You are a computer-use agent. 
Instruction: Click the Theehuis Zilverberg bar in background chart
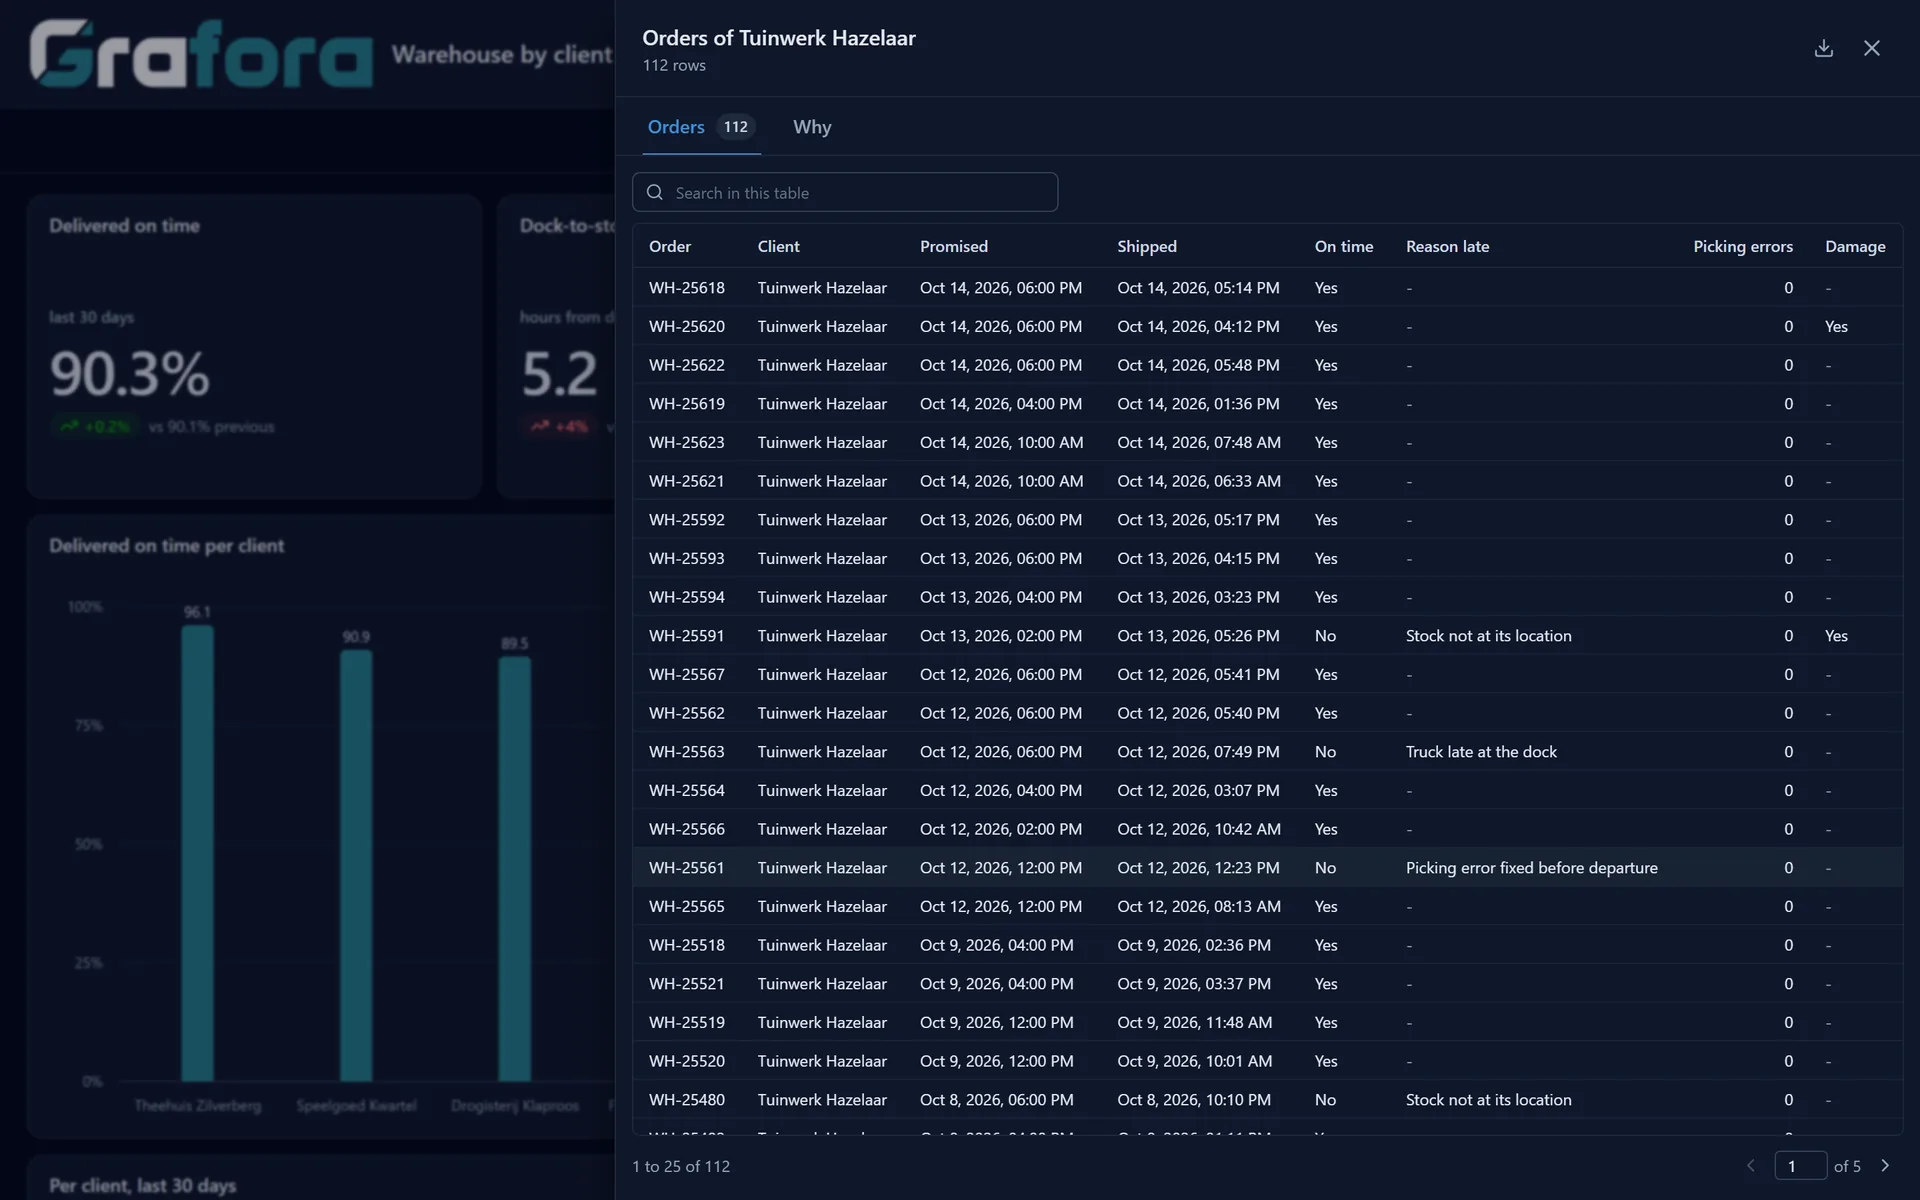point(197,854)
